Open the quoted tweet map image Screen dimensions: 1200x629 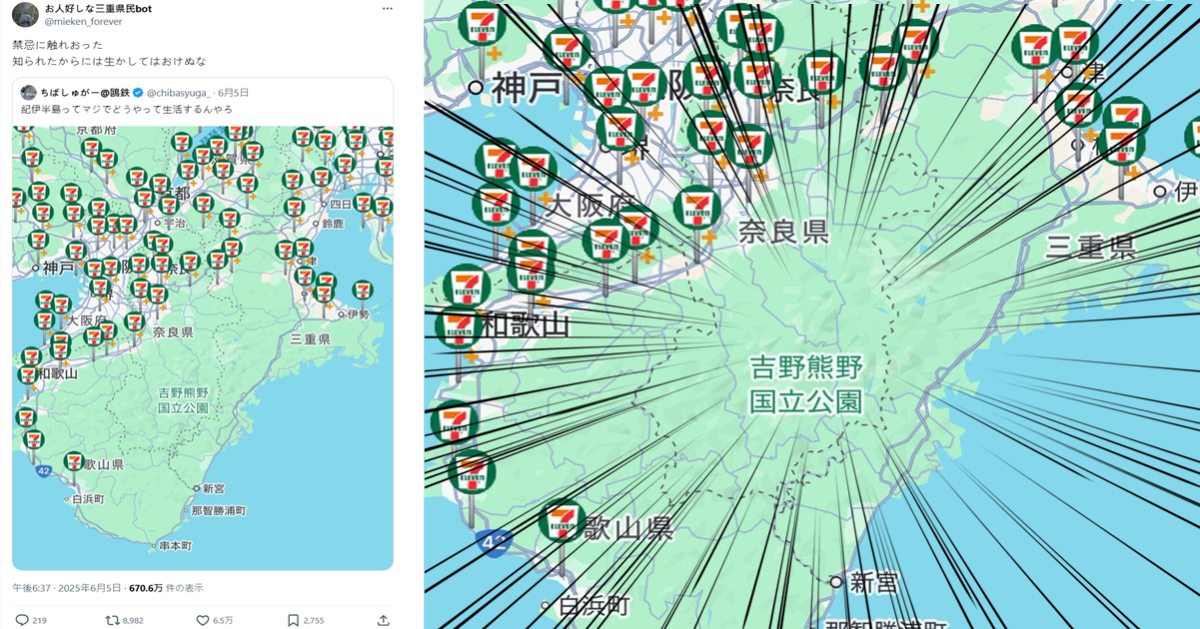click(x=202, y=348)
